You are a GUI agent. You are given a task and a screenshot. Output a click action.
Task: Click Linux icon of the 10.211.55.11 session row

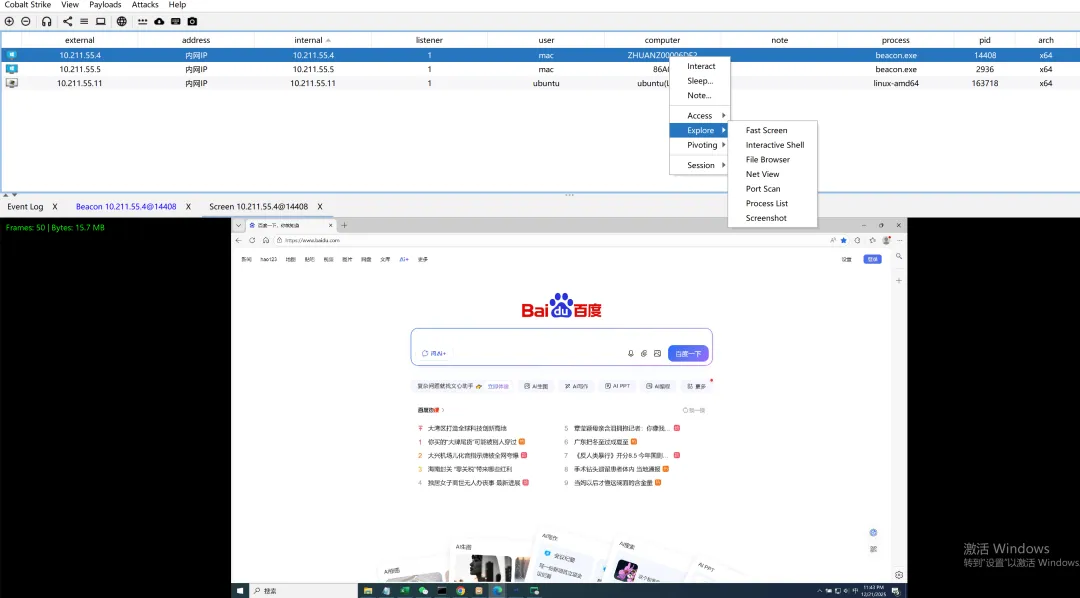pos(12,83)
